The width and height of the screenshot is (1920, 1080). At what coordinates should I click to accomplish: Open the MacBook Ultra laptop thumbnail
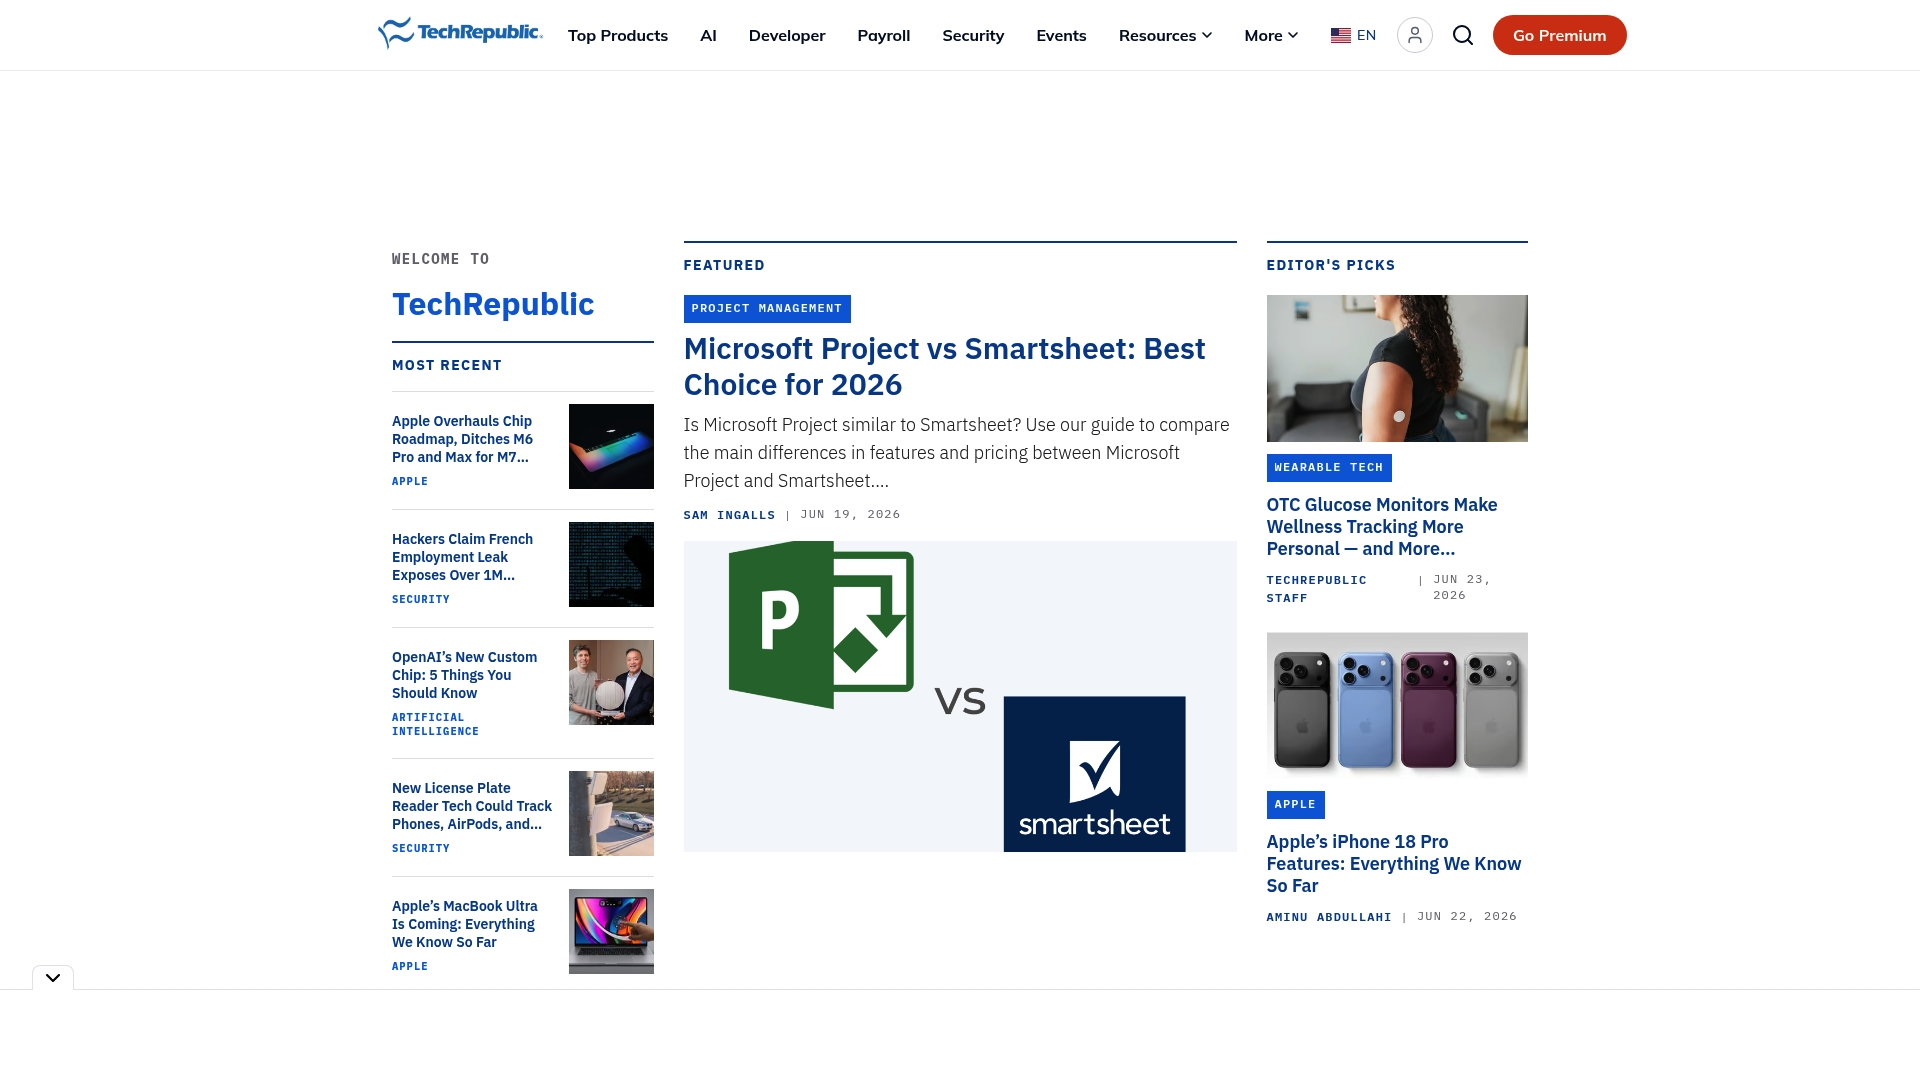(x=611, y=931)
